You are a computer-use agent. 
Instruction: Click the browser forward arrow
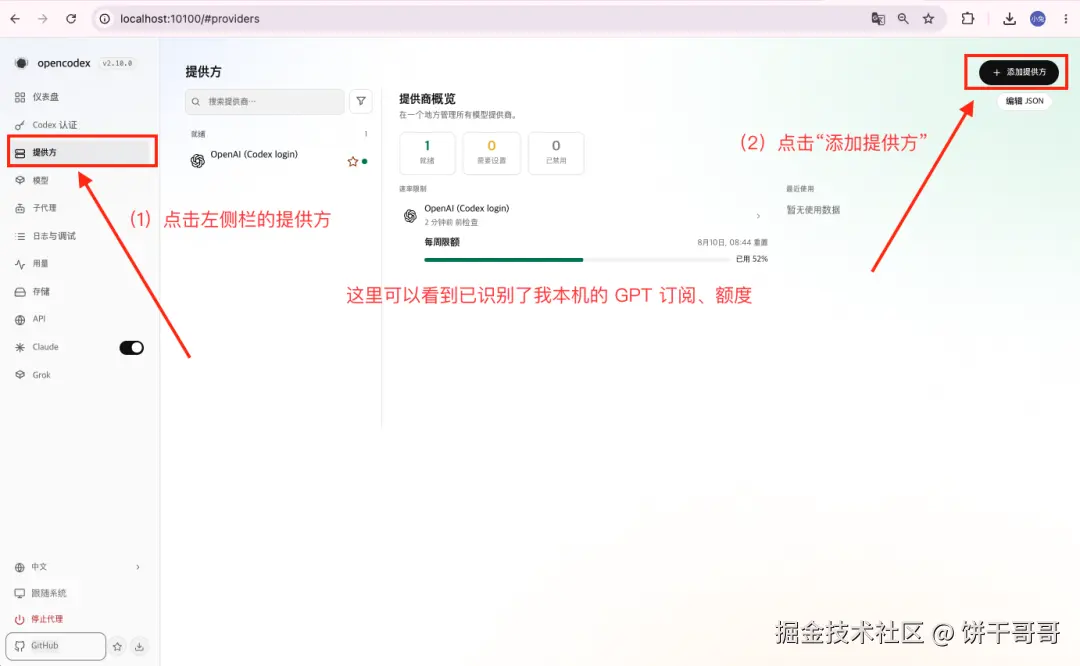pyautogui.click(x=43, y=19)
